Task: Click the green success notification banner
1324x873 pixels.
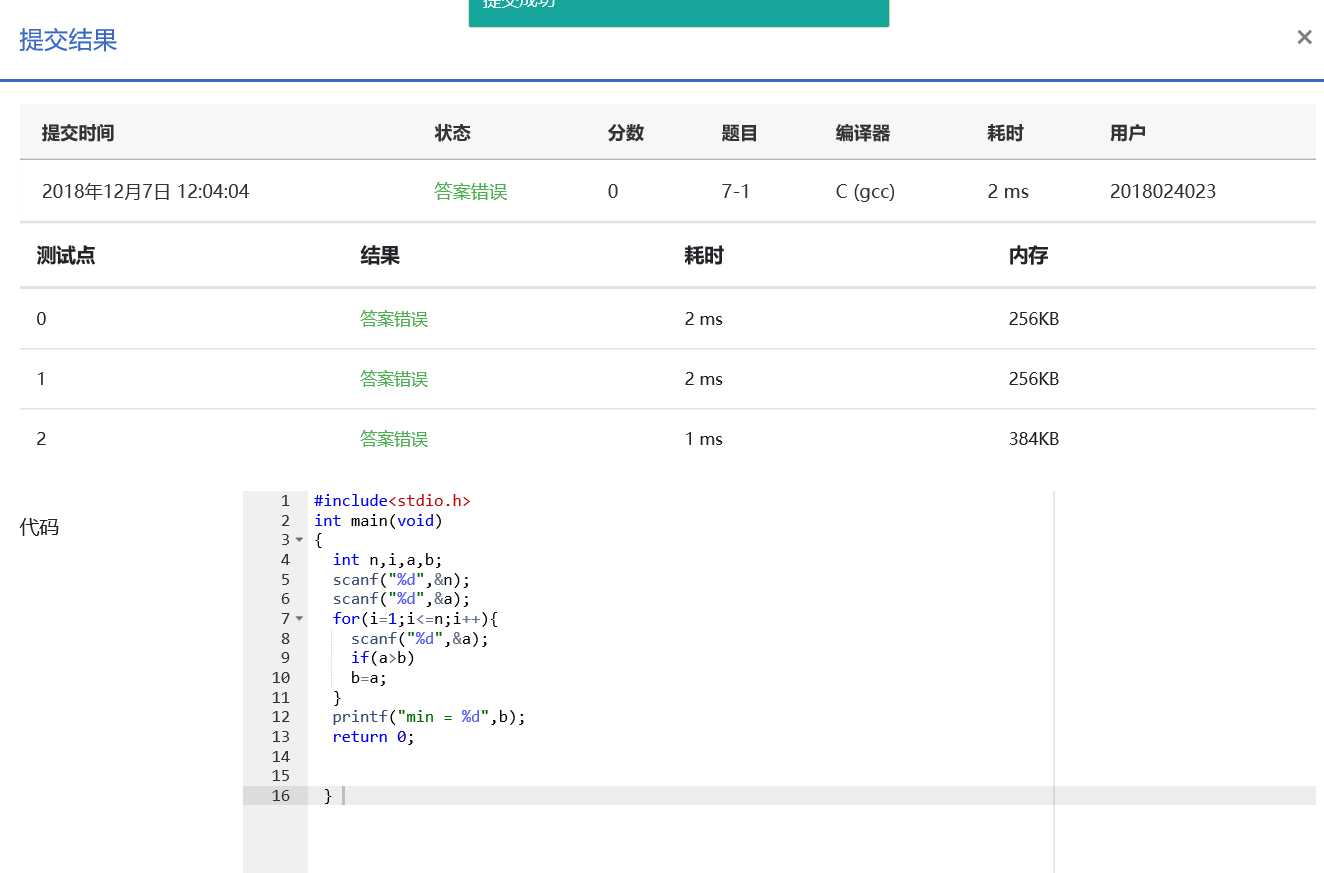Action: click(x=678, y=13)
